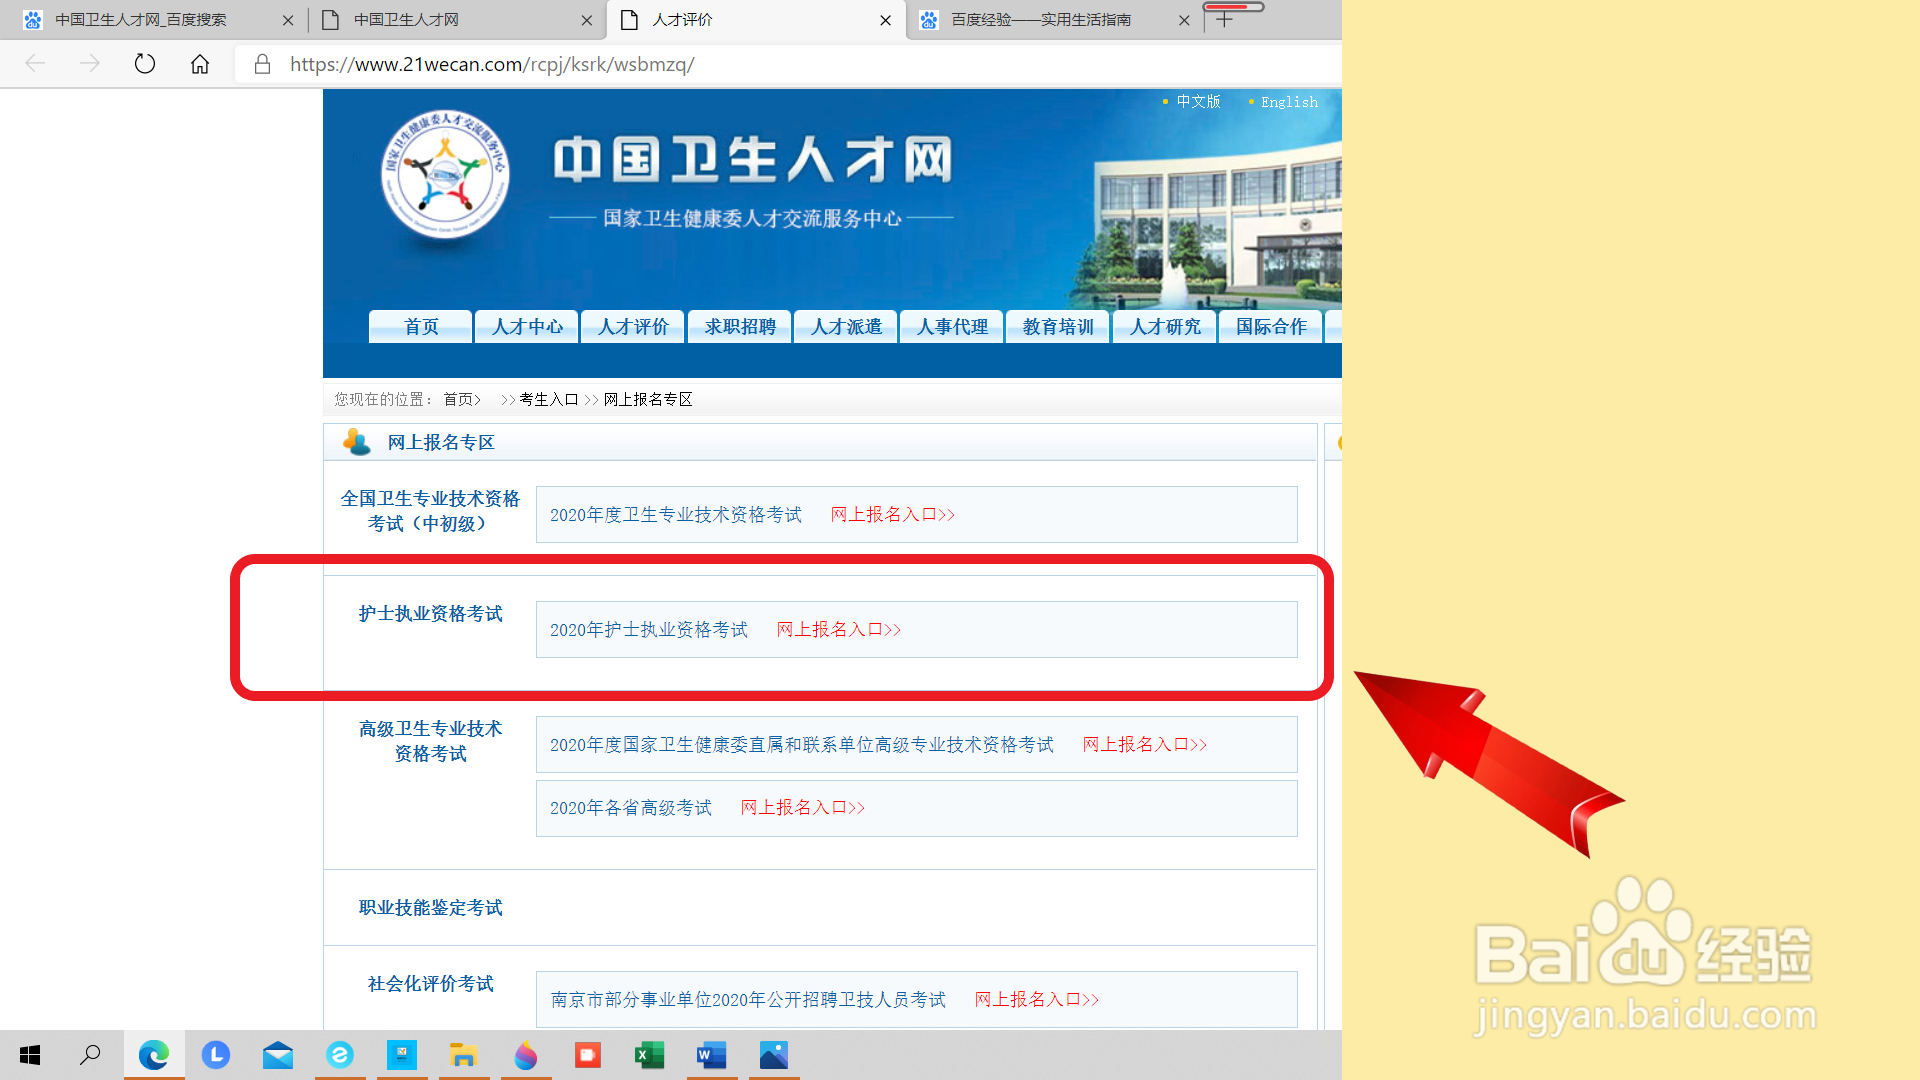Go to browser home page icon
The width and height of the screenshot is (1920, 1080).
point(200,64)
